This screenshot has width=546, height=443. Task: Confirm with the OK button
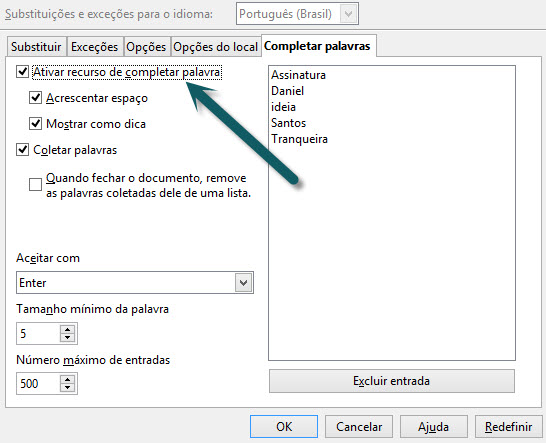coord(284,427)
